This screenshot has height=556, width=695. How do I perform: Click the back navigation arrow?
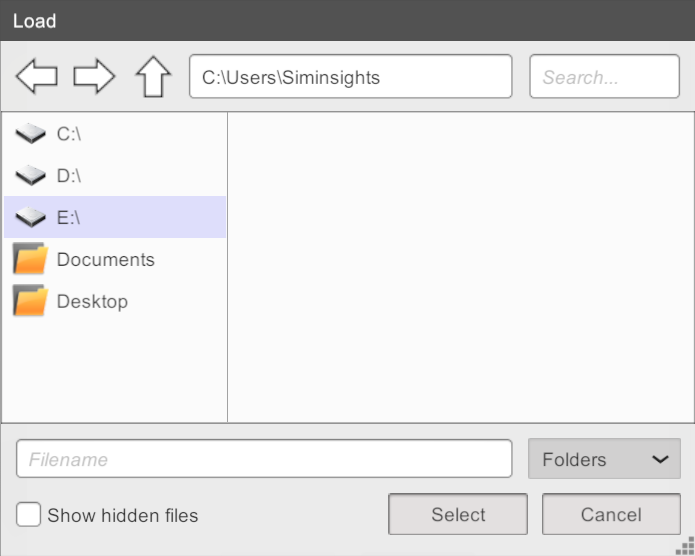point(37,77)
